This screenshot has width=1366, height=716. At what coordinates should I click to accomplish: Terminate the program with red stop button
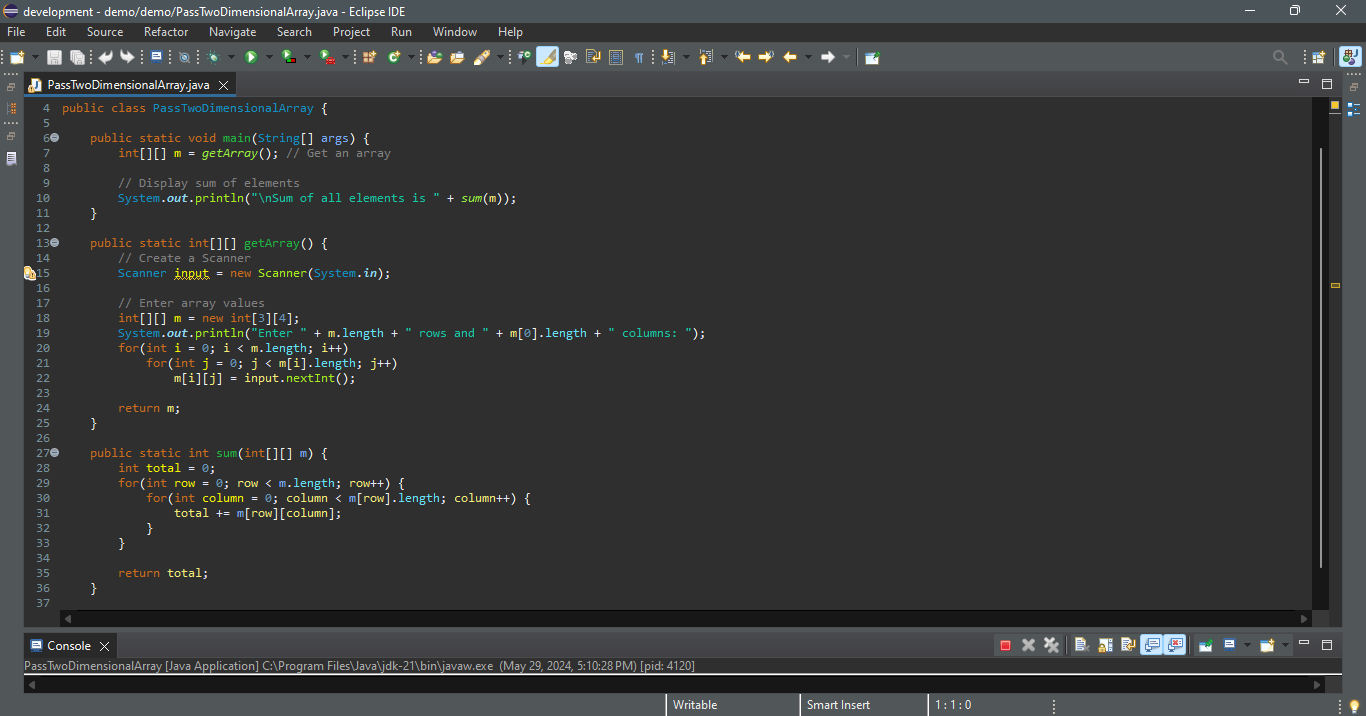pyautogui.click(x=1005, y=645)
